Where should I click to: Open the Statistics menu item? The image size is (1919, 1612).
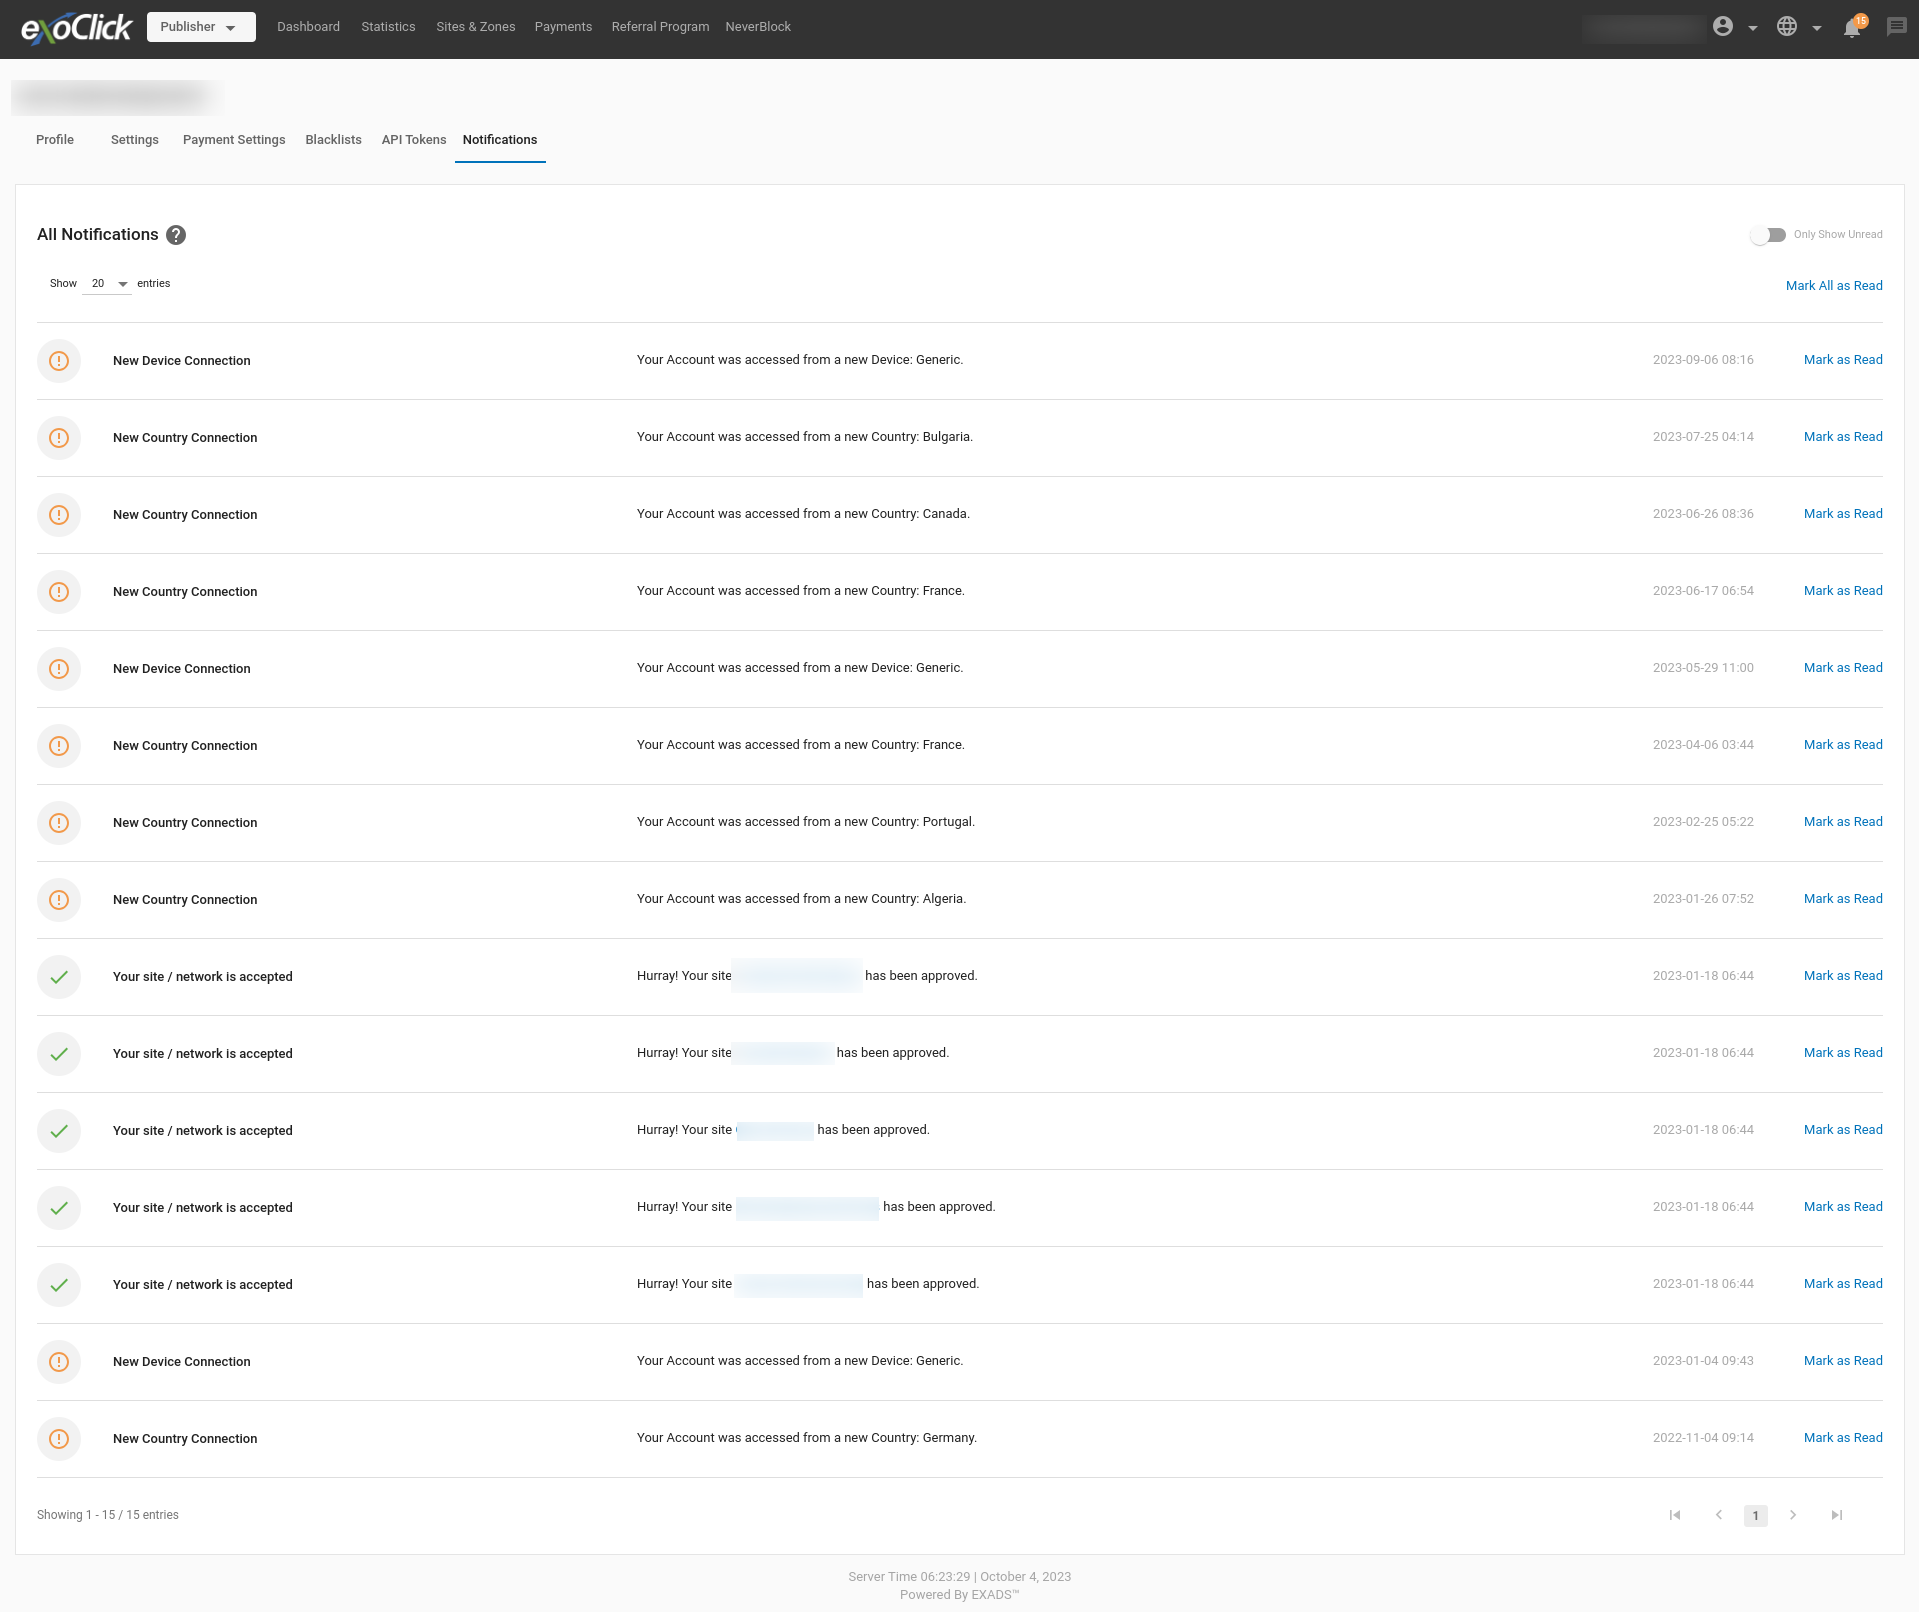coord(388,27)
